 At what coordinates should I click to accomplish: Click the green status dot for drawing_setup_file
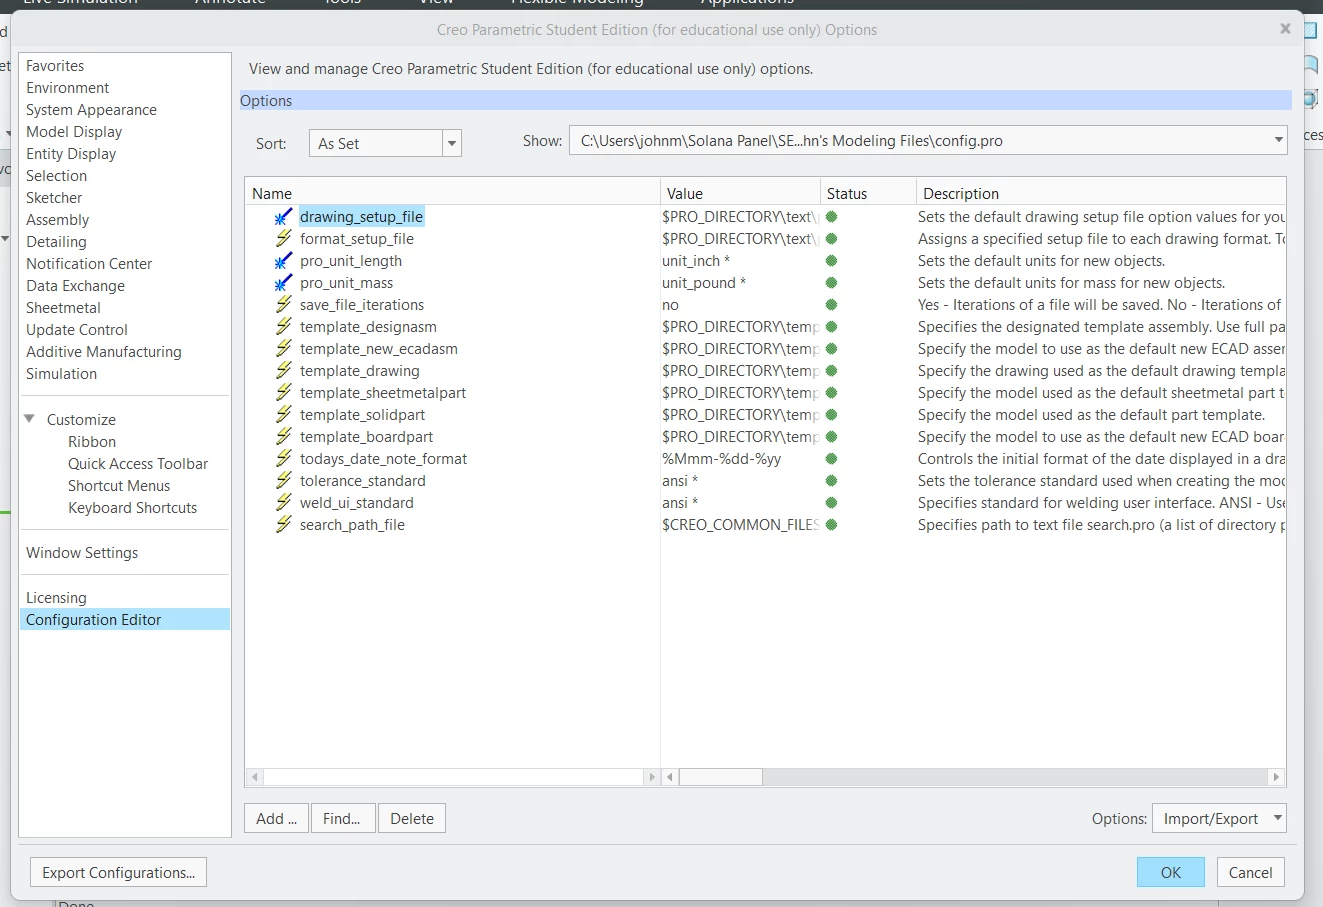pyautogui.click(x=831, y=217)
